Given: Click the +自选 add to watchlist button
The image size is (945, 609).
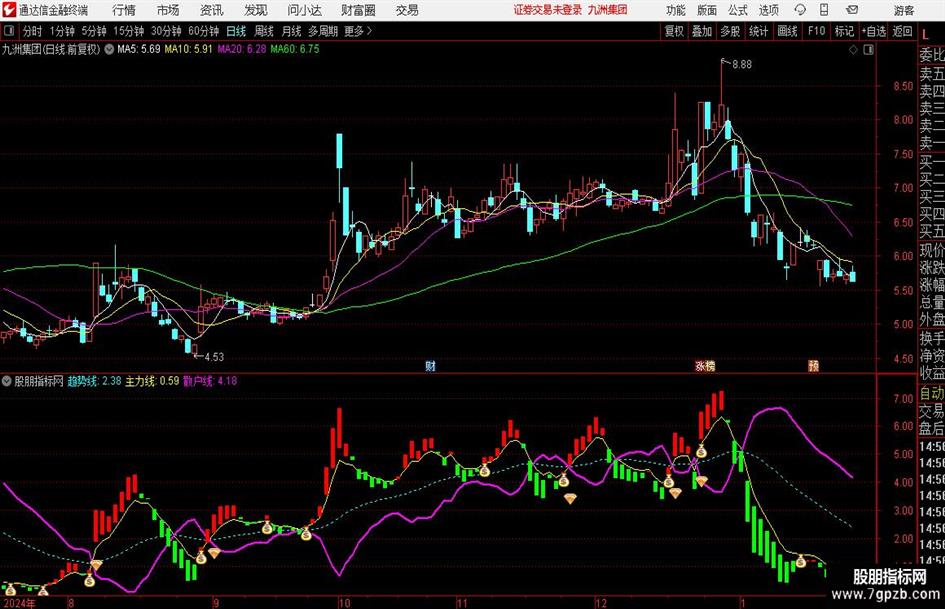Looking at the screenshot, I should (874, 31).
